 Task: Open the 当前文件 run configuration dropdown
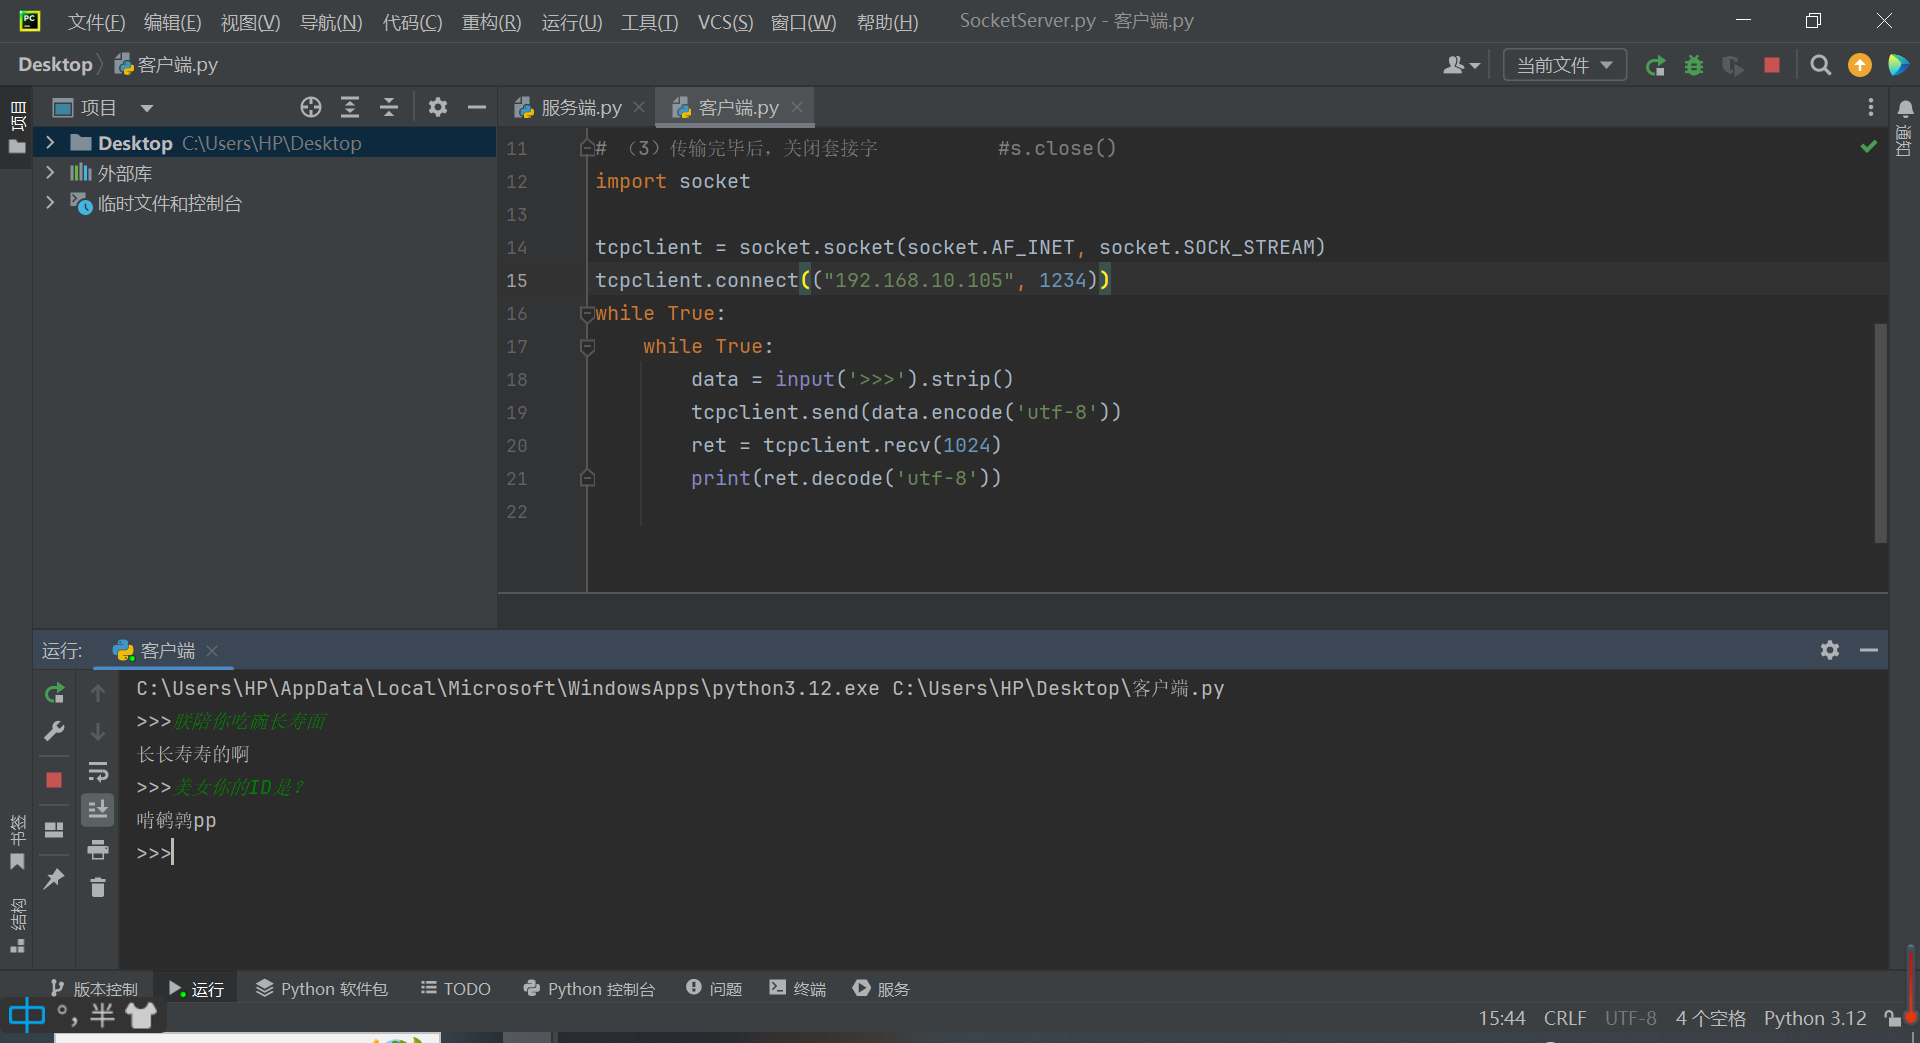1565,65
